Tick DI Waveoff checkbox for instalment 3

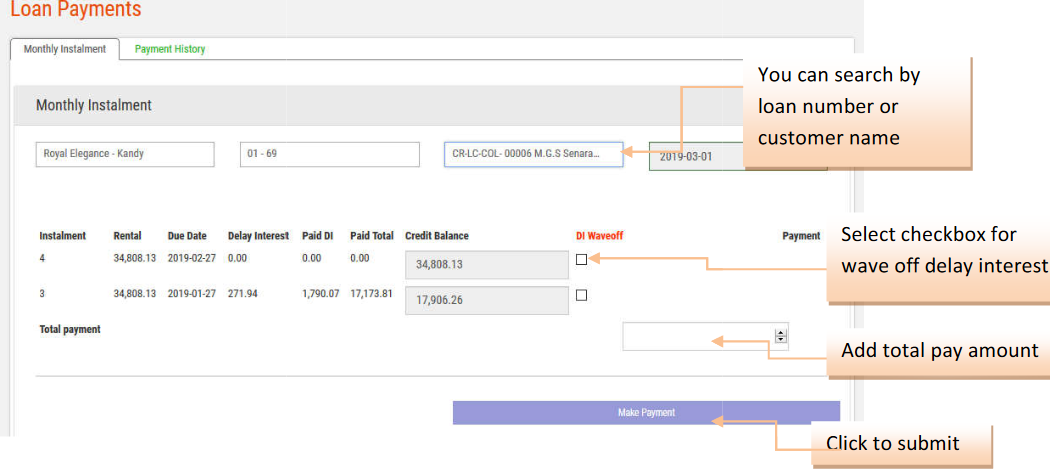coord(581,295)
